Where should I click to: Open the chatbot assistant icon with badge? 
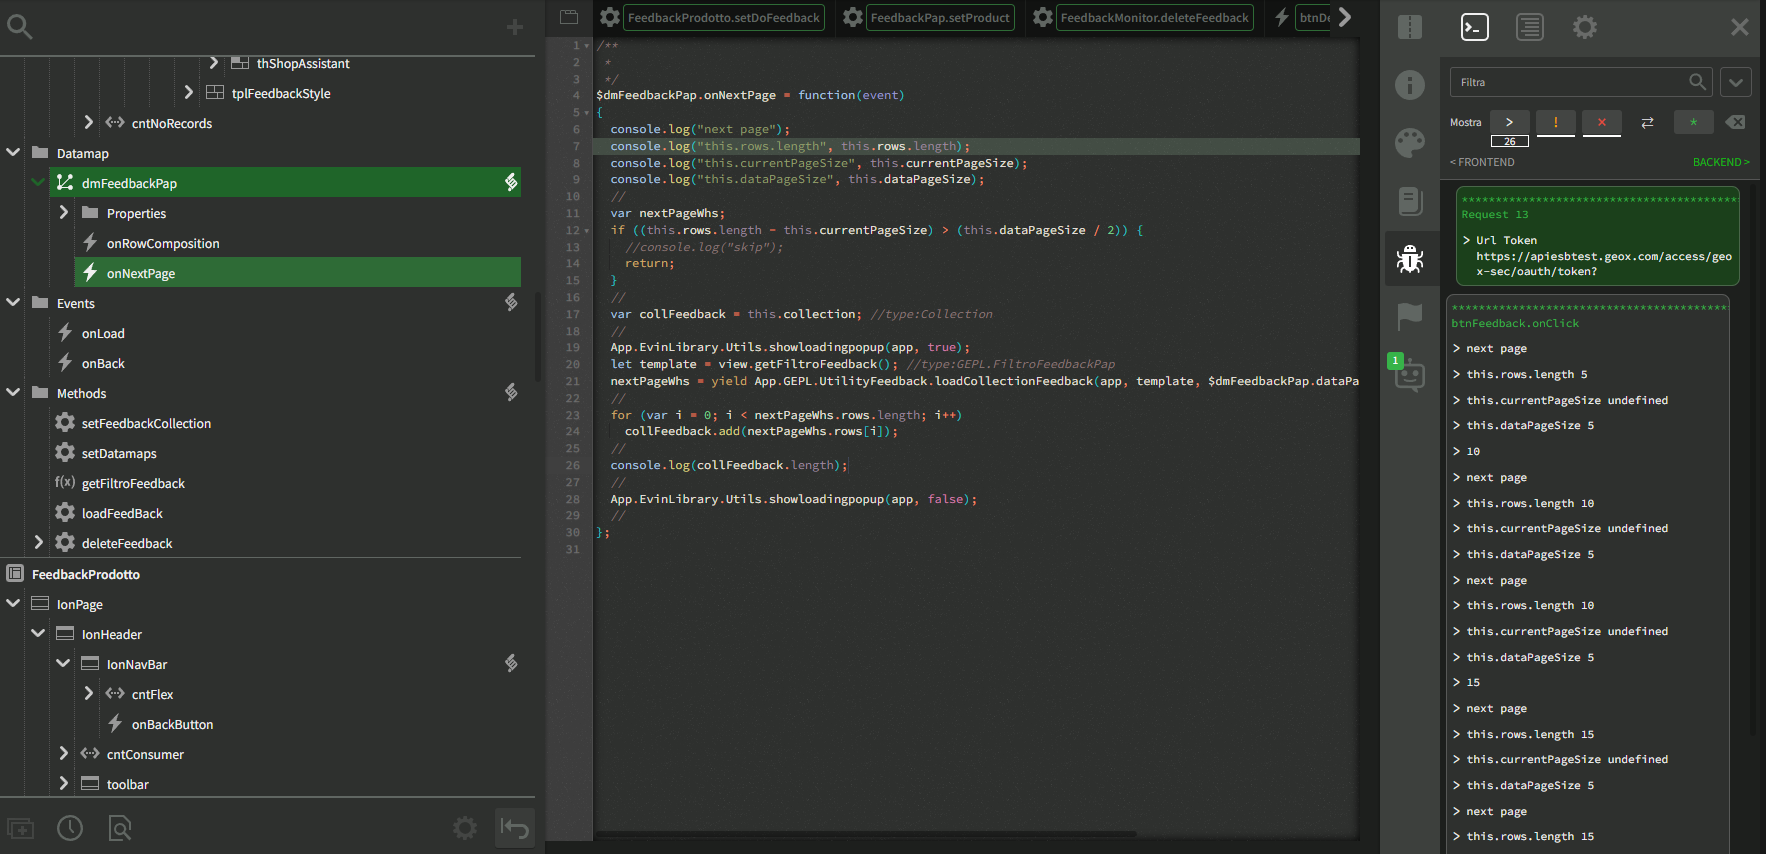[1410, 374]
